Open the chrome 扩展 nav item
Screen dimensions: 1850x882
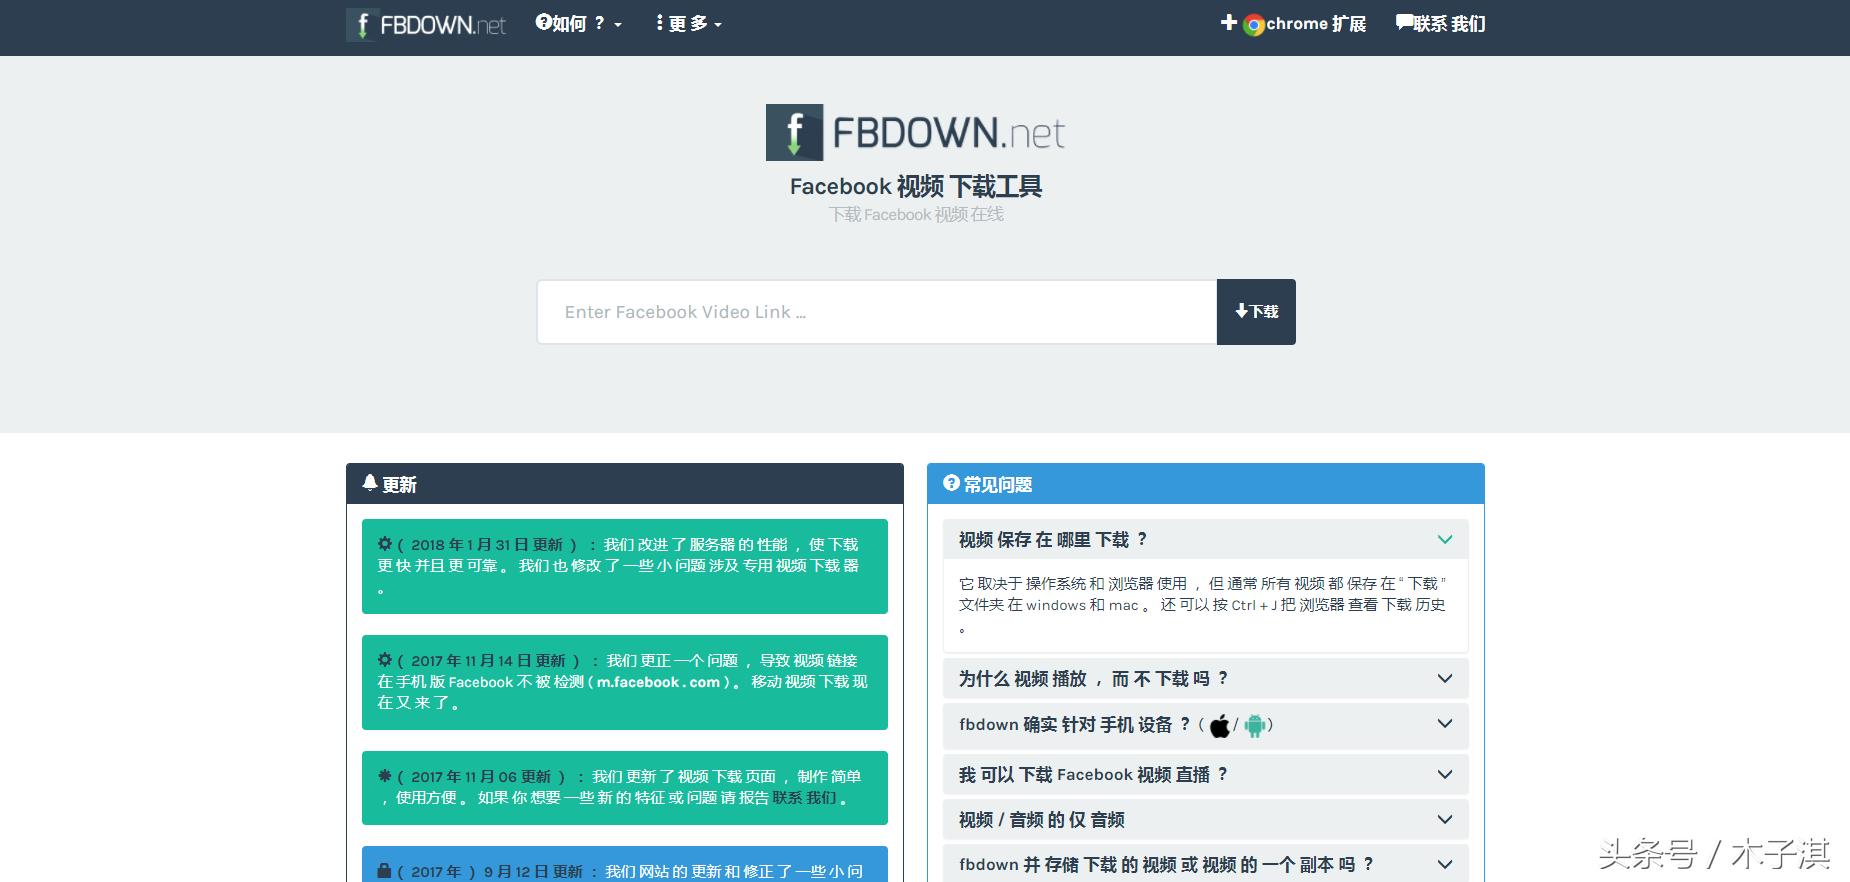(1293, 24)
